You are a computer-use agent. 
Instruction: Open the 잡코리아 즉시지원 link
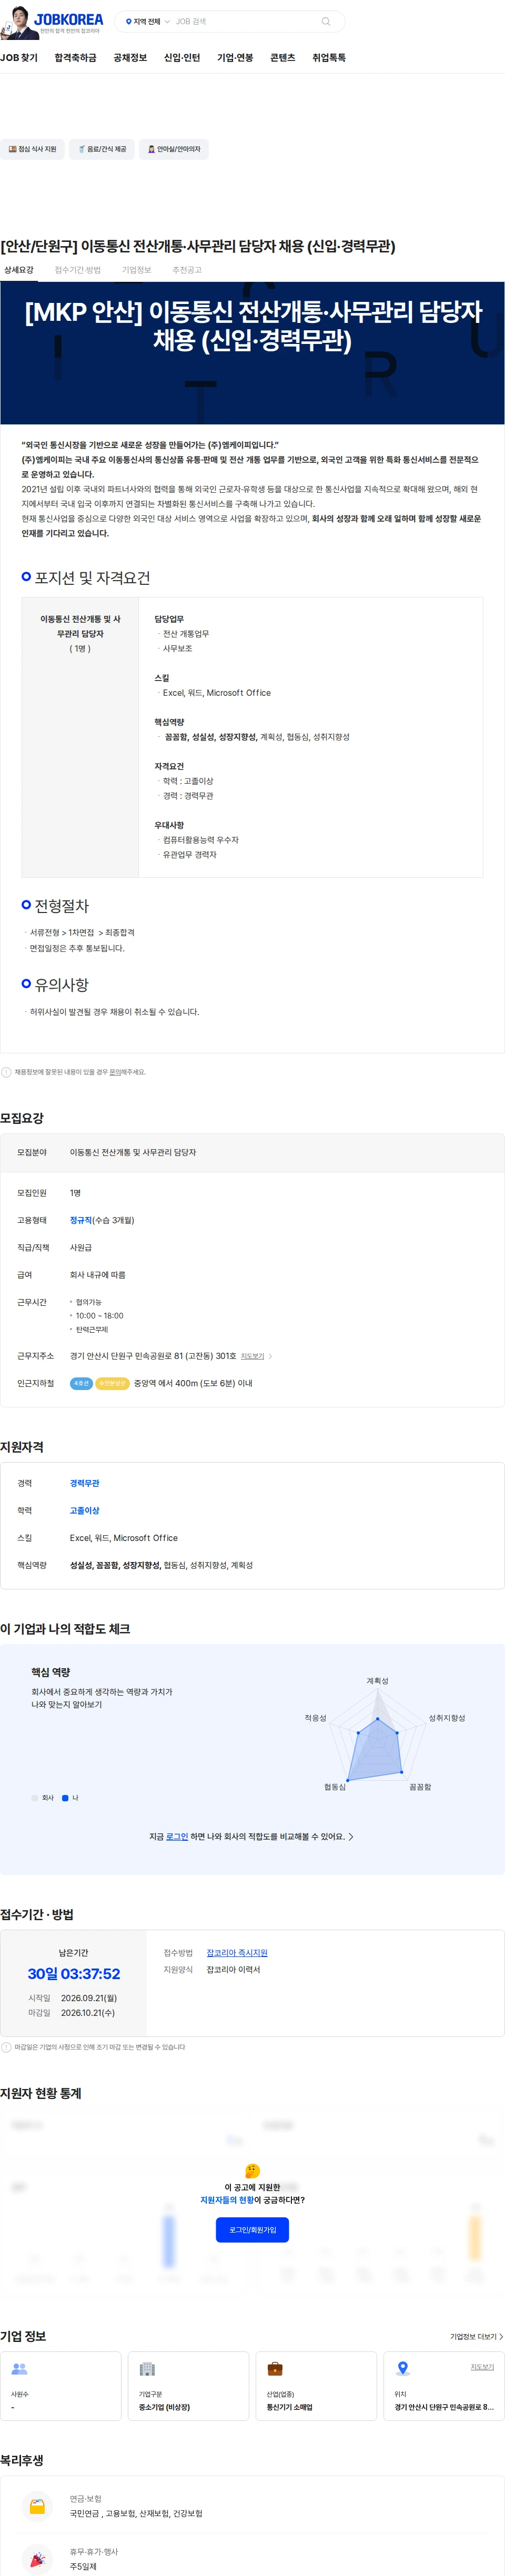237,1952
